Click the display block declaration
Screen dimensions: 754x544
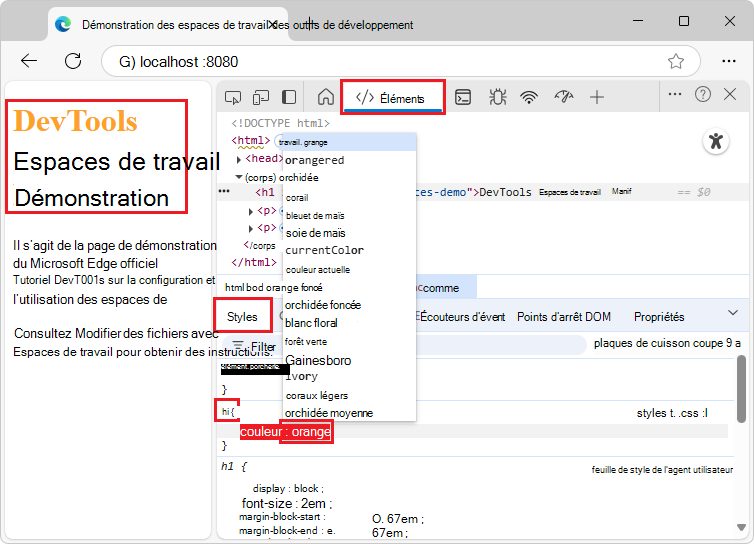click(x=289, y=489)
